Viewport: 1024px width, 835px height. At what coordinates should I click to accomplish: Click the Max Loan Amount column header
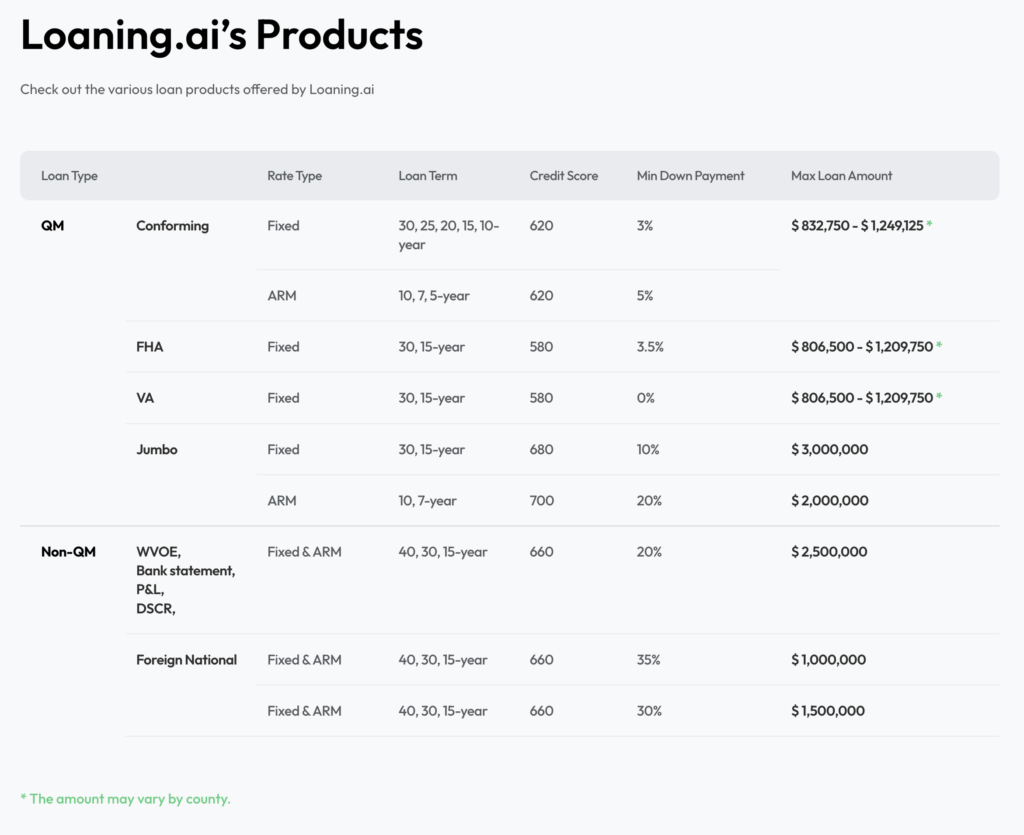coord(841,176)
